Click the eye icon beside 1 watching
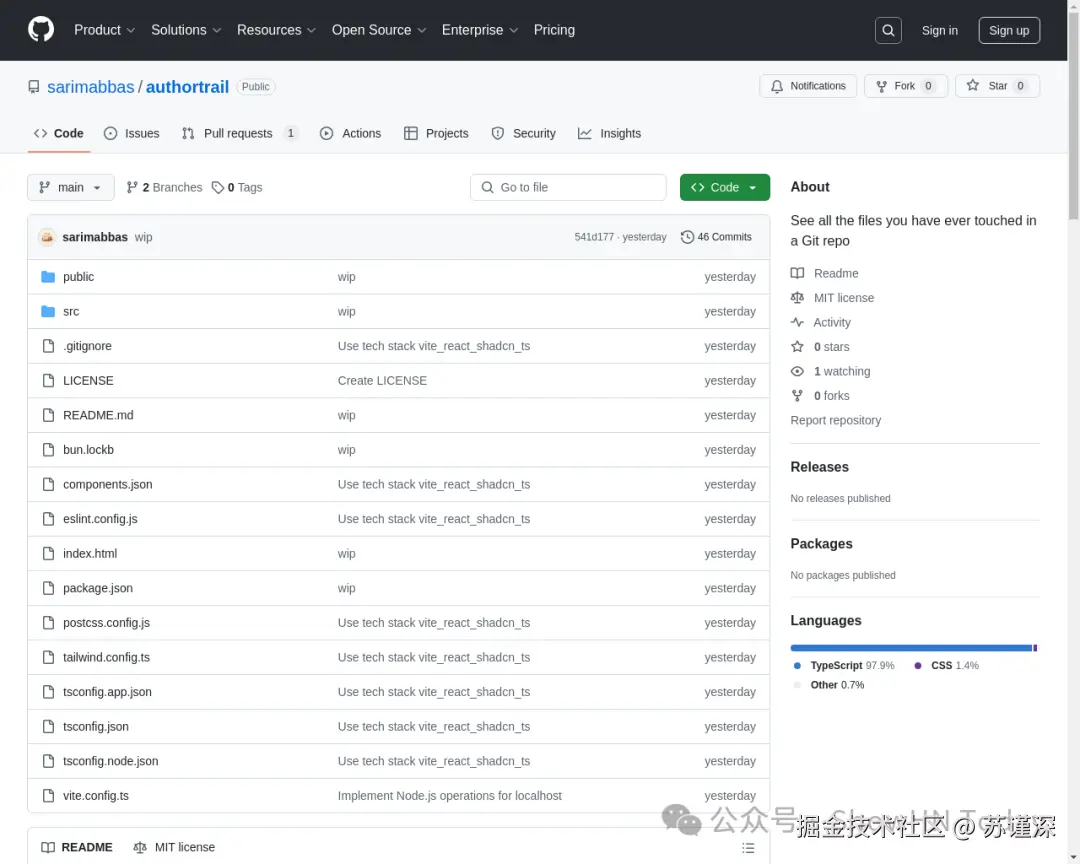The image size is (1080, 864). (797, 371)
